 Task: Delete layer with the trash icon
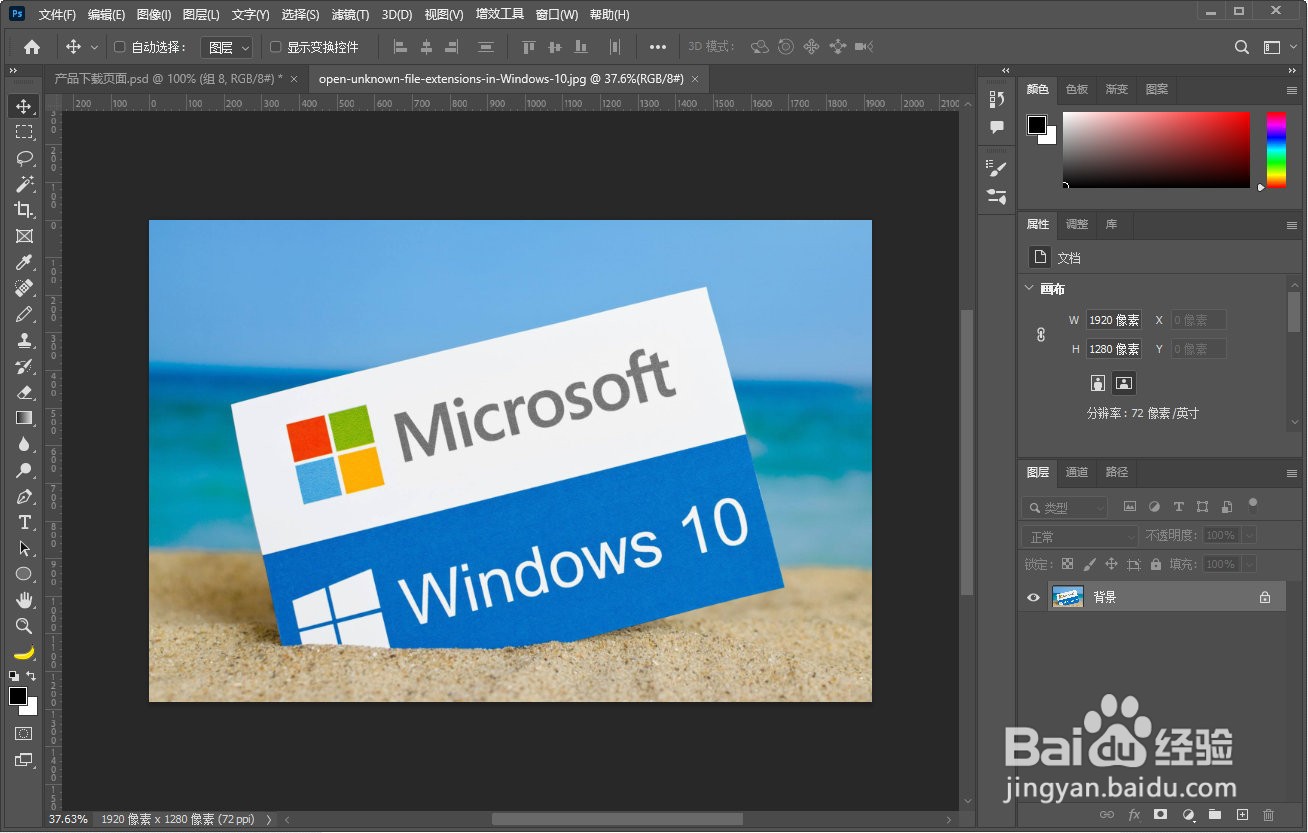pyautogui.click(x=1269, y=815)
